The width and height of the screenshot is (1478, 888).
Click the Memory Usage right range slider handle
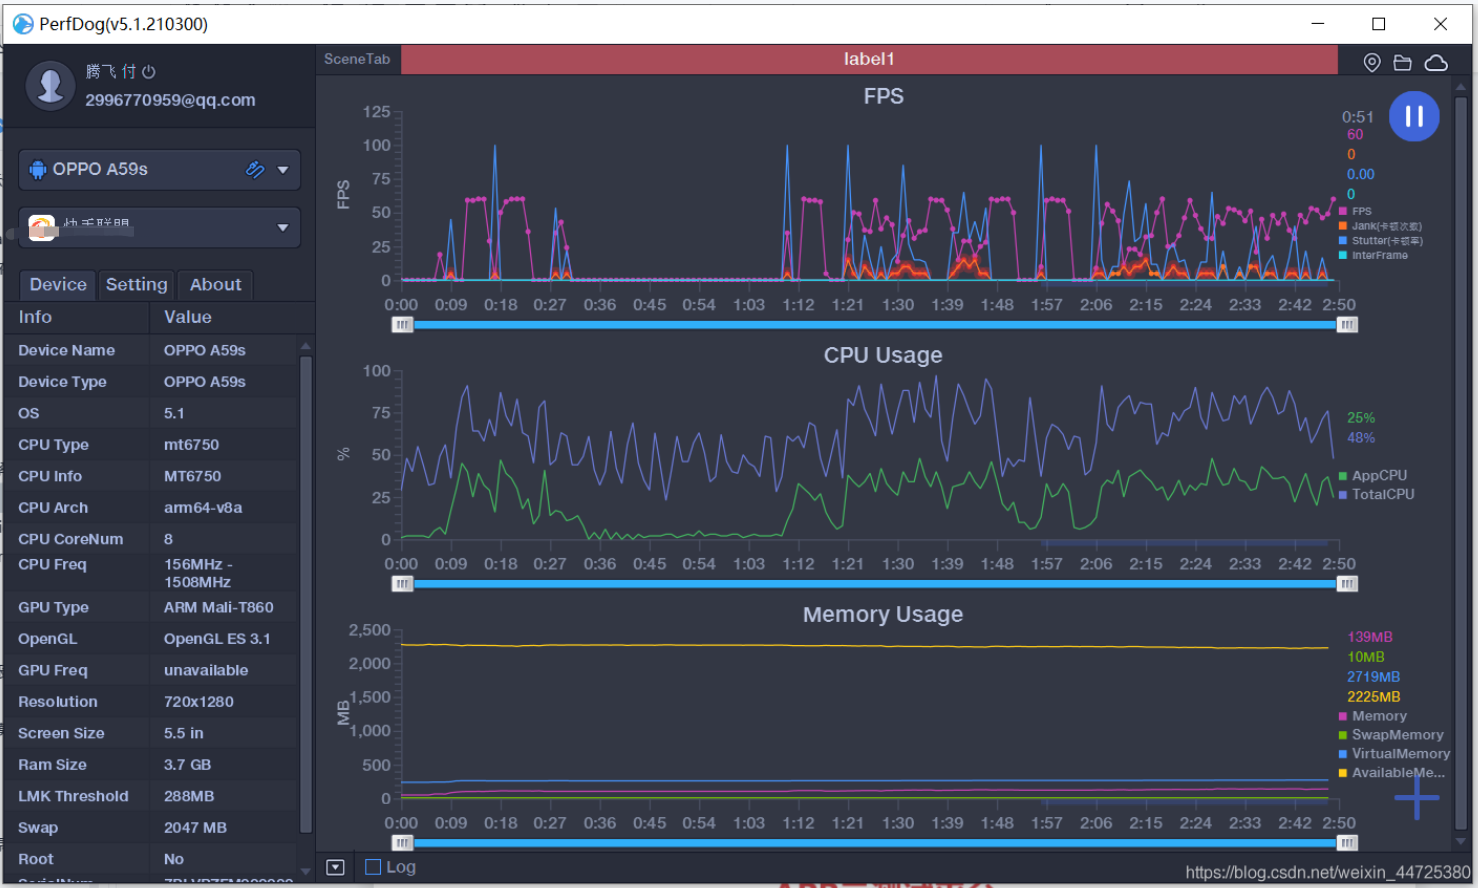tap(1347, 842)
